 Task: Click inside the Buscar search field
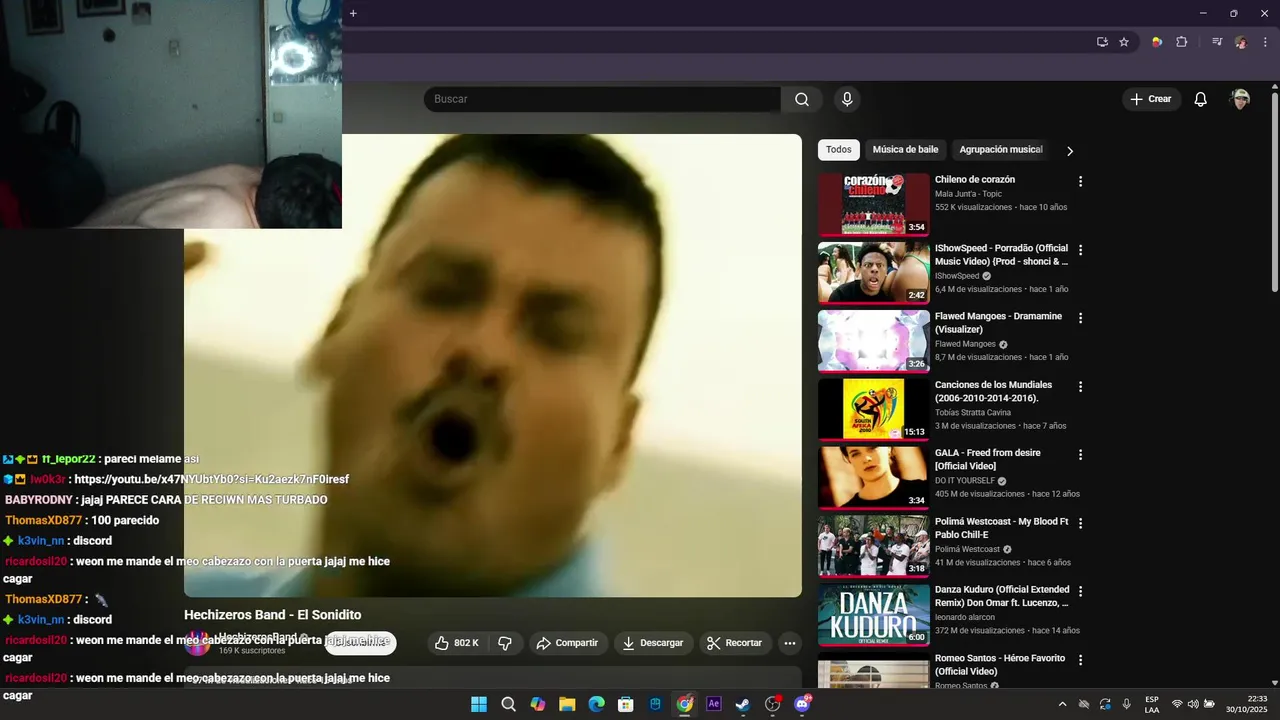602,99
